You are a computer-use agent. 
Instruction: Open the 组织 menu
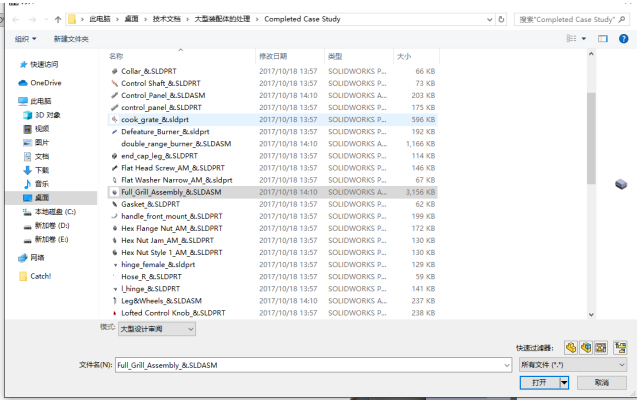pos(25,39)
